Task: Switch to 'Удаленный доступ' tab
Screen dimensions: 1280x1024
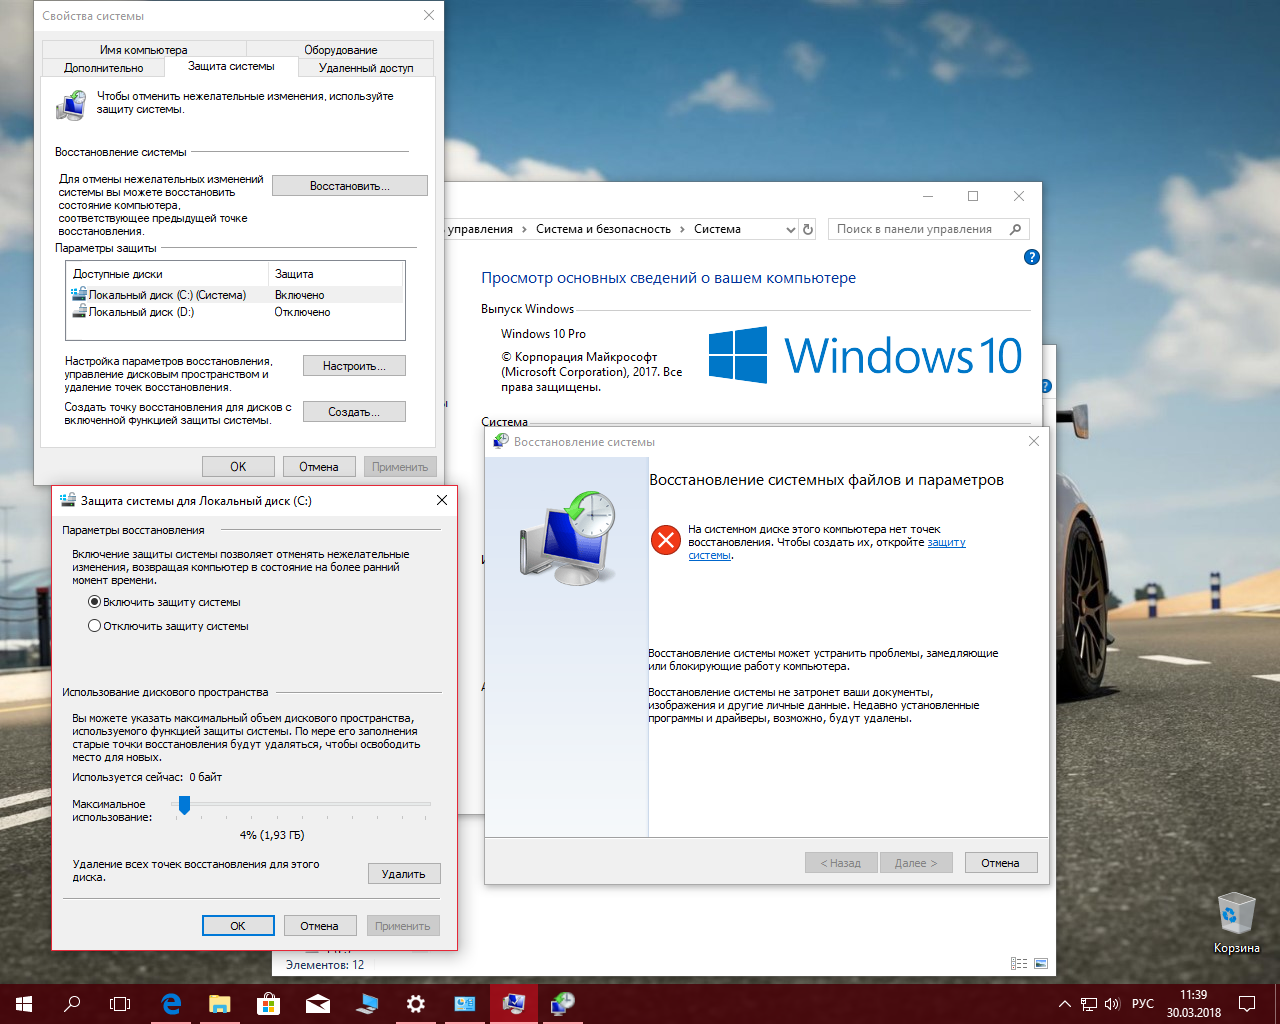Action: tap(366, 67)
